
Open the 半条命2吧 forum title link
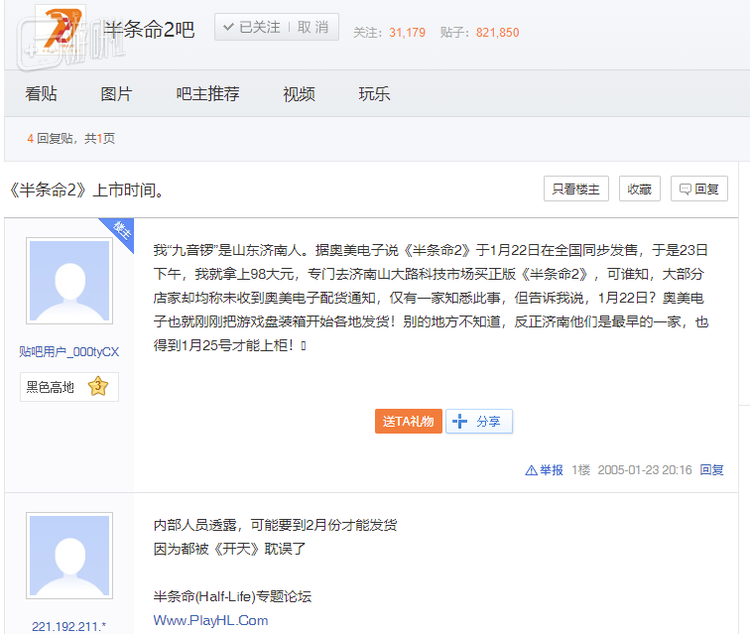149,30
